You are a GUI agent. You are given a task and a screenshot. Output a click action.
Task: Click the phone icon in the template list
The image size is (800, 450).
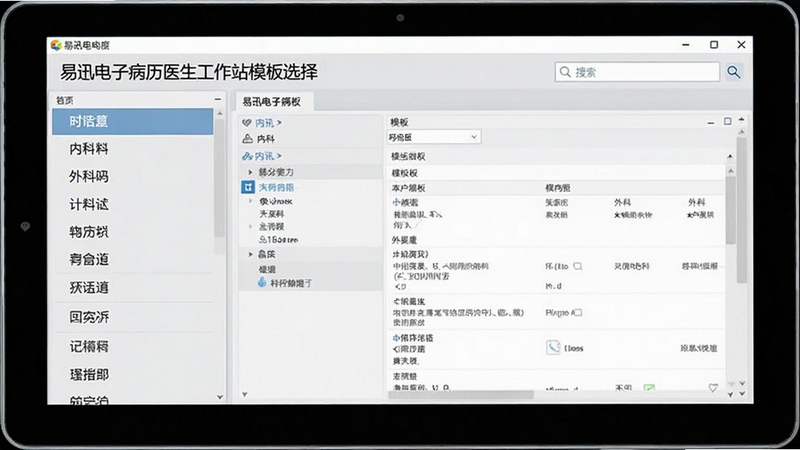point(553,347)
